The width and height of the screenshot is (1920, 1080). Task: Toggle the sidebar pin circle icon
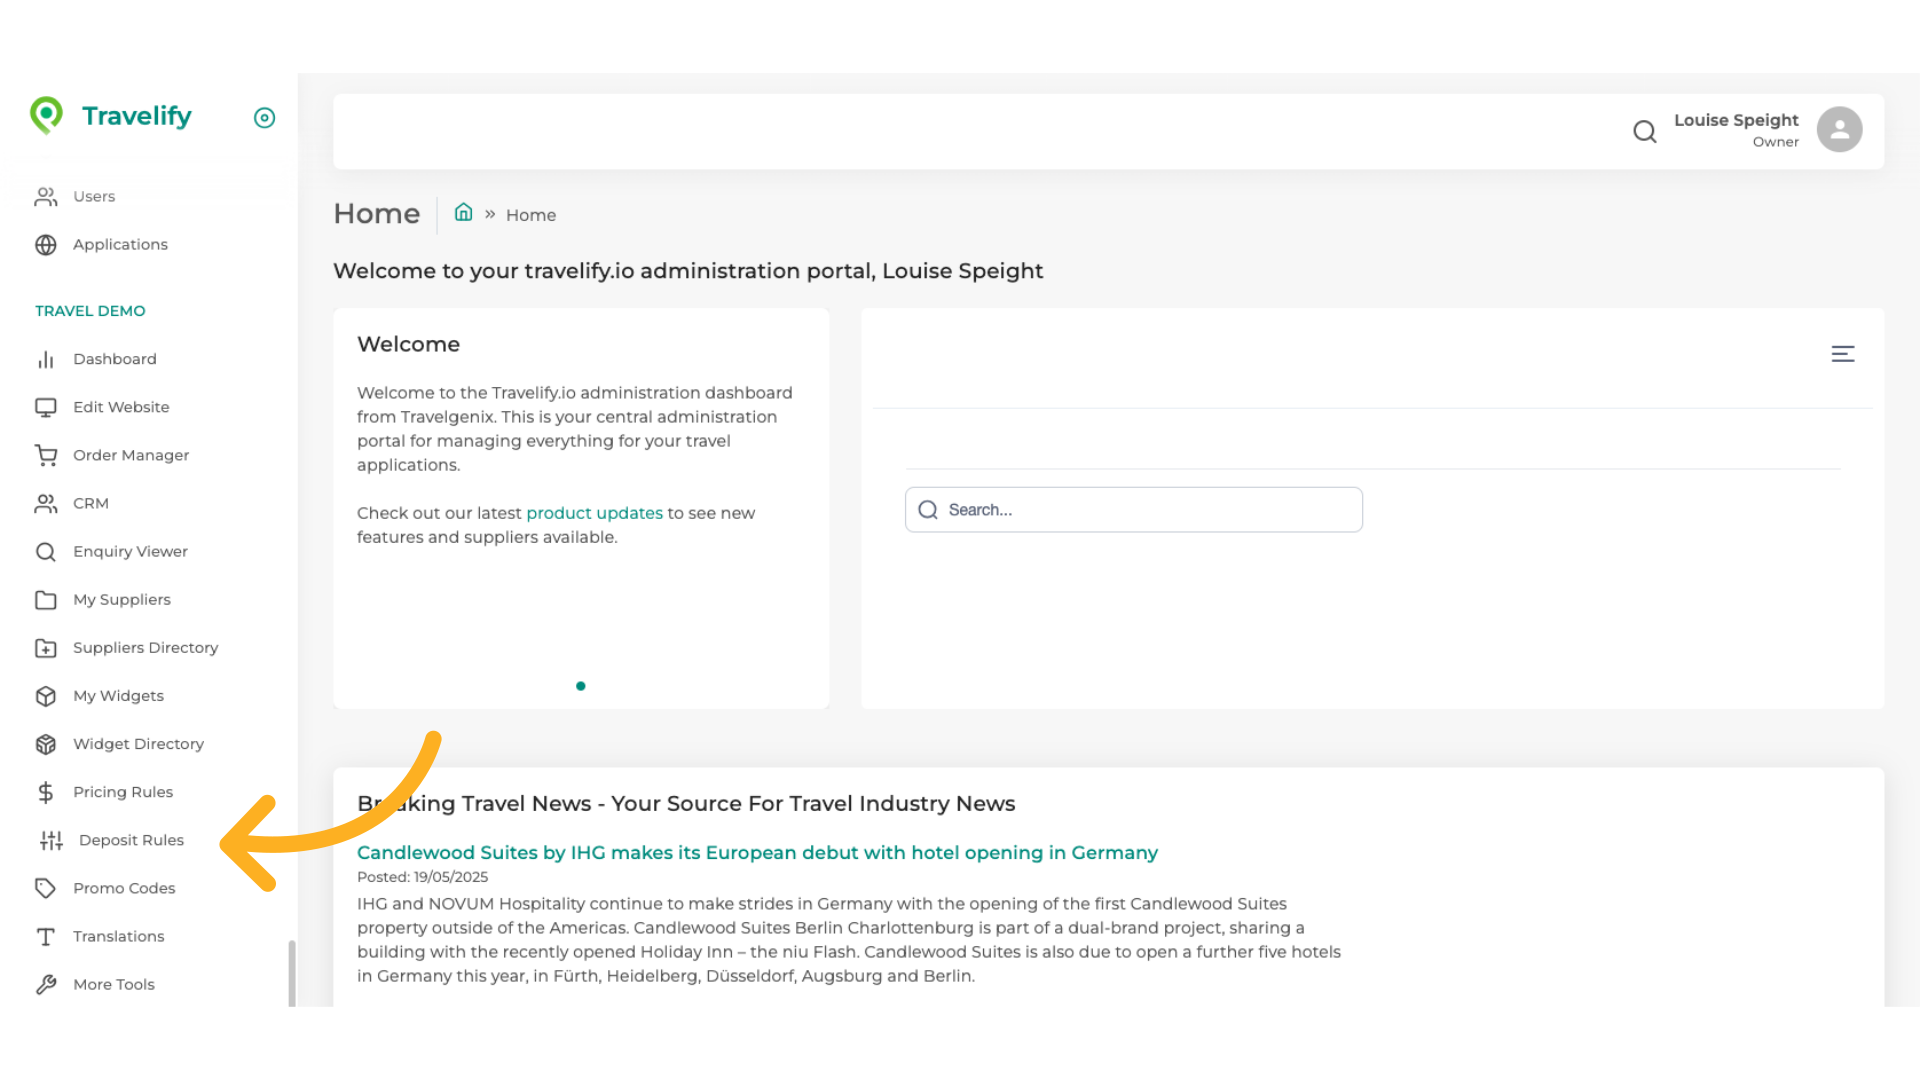pos(264,118)
